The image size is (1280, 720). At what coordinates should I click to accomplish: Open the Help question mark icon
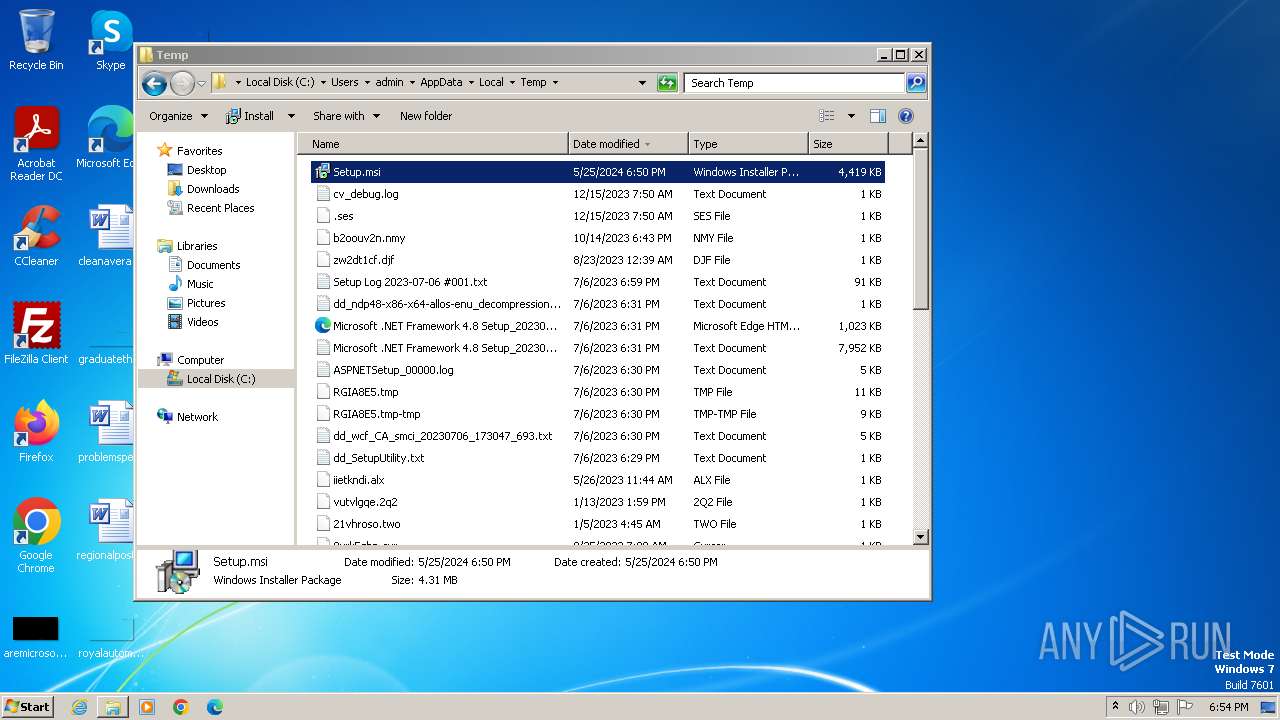(906, 116)
